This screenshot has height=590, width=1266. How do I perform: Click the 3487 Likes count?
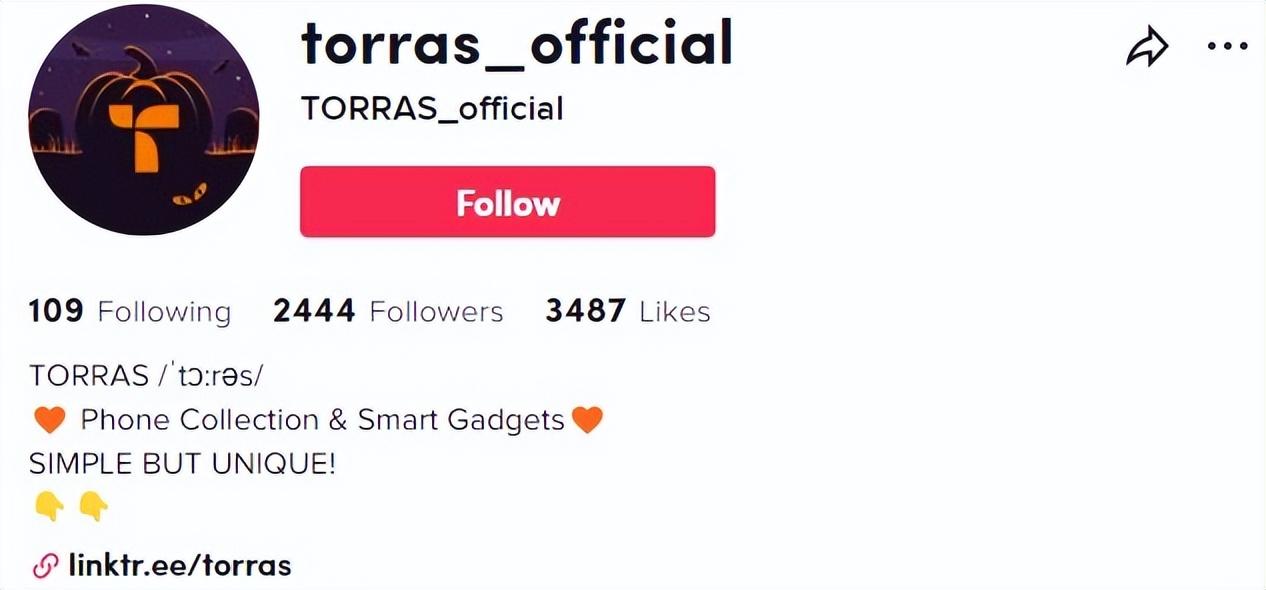pos(628,311)
